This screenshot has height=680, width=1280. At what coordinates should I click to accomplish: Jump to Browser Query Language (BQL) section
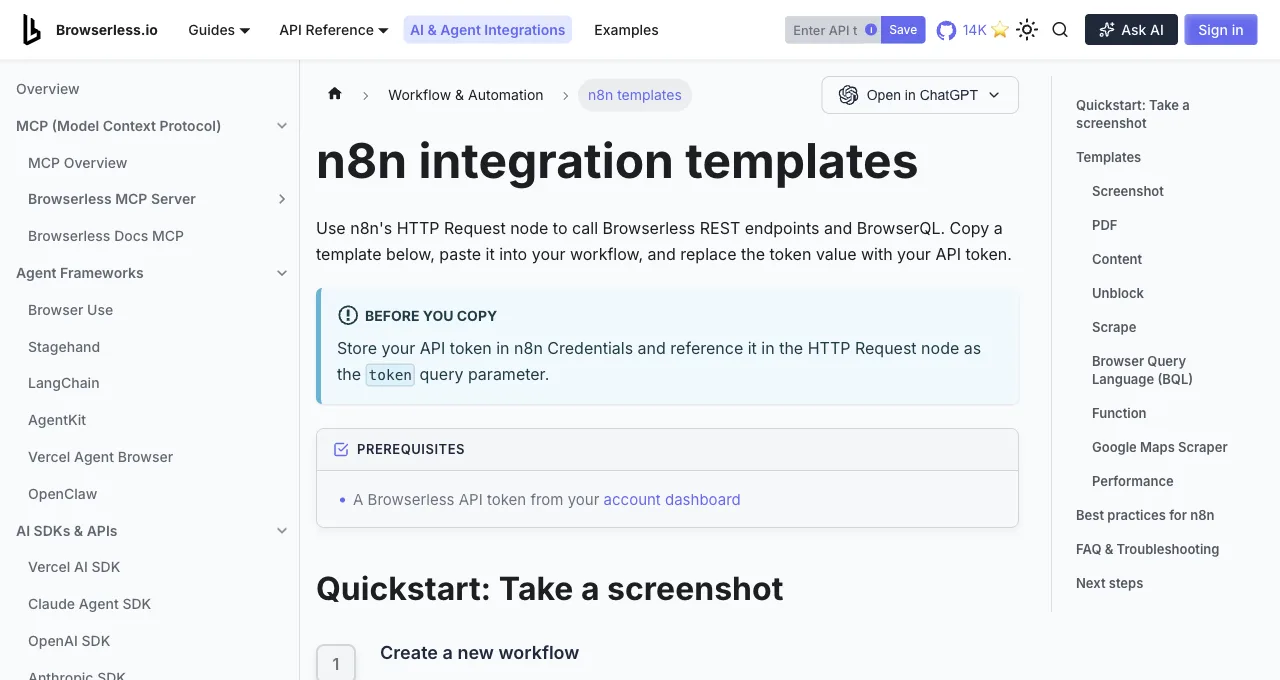pyautogui.click(x=1142, y=370)
